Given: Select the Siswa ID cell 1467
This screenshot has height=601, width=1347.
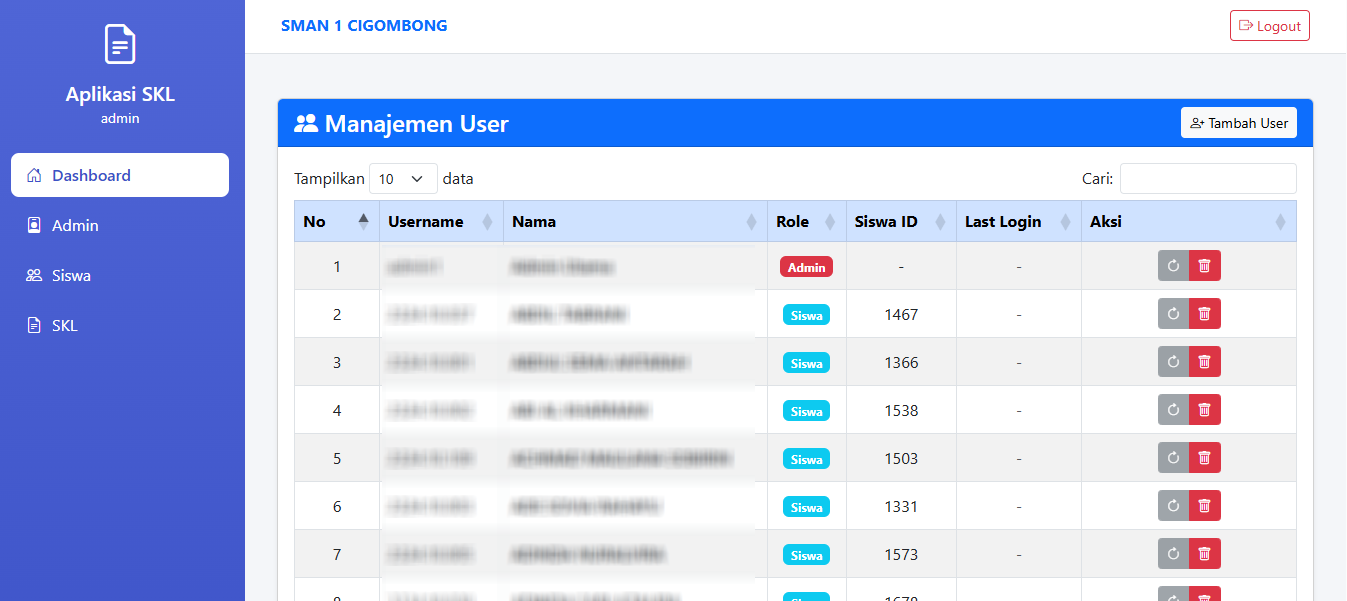Looking at the screenshot, I should [901, 314].
